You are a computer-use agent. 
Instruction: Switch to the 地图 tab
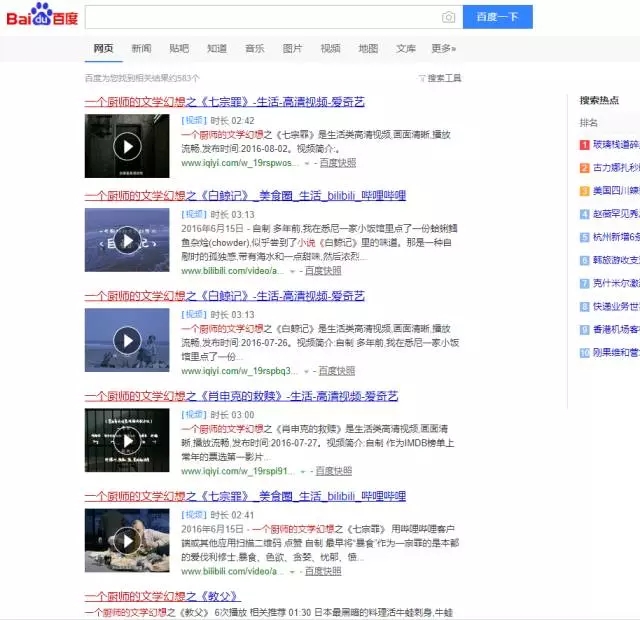coord(368,49)
